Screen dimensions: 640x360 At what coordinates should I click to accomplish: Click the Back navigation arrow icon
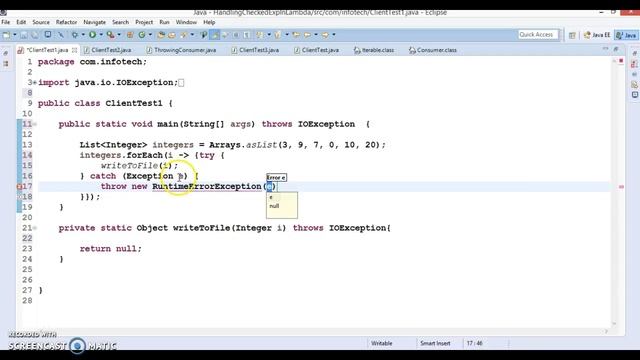(x=307, y=35)
